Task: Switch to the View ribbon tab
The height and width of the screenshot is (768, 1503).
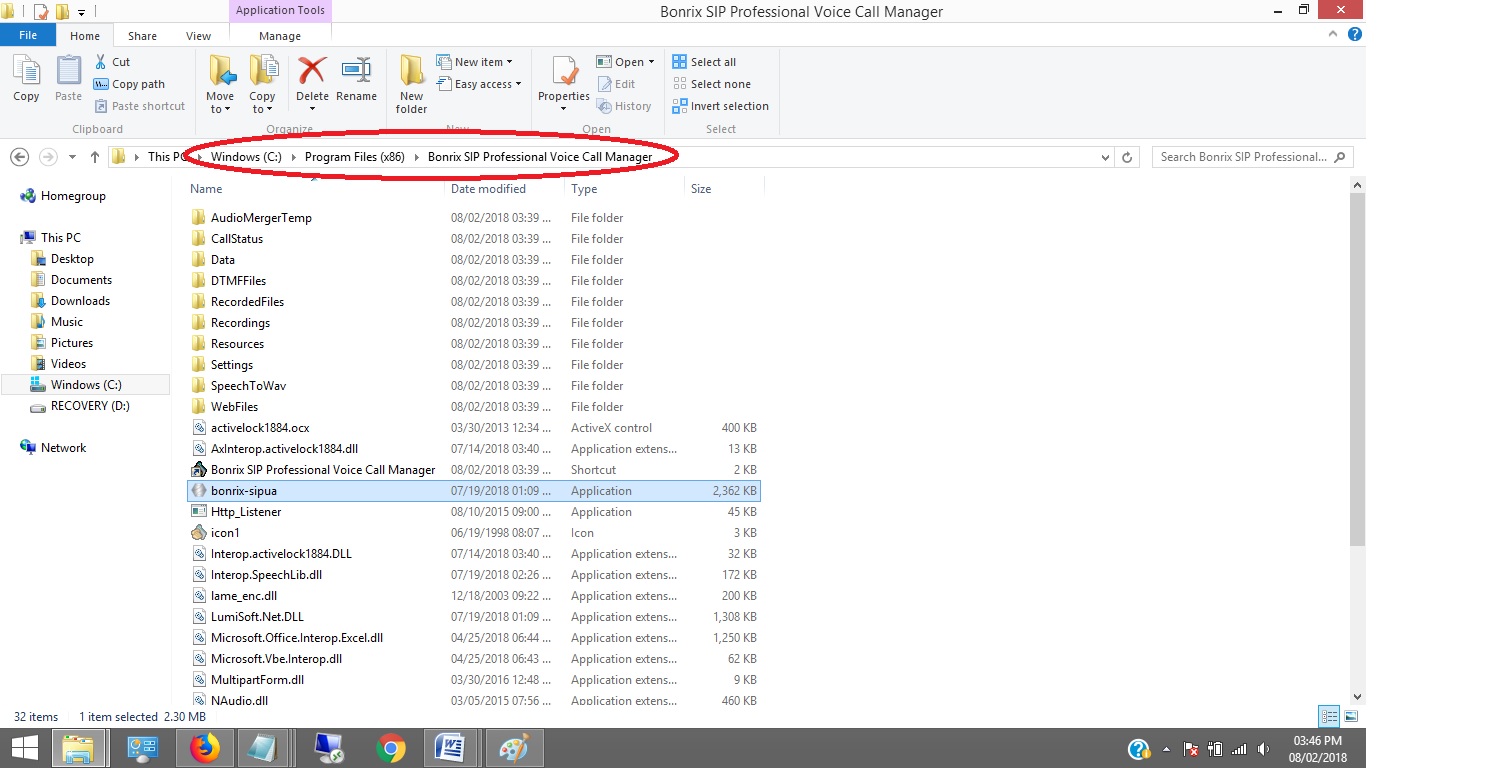Action: pos(198,36)
